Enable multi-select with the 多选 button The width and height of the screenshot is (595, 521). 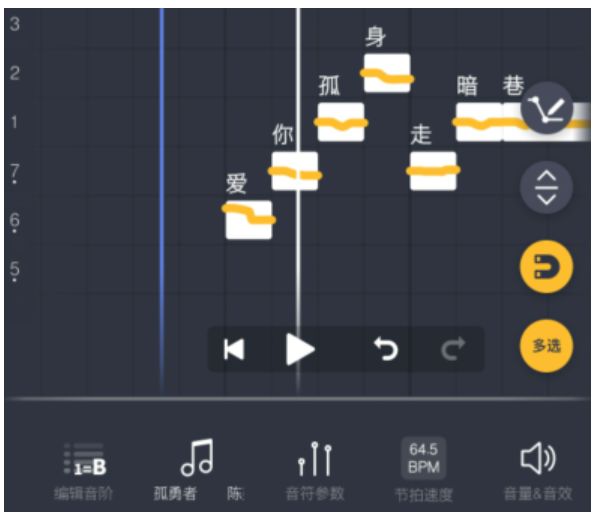(x=546, y=346)
